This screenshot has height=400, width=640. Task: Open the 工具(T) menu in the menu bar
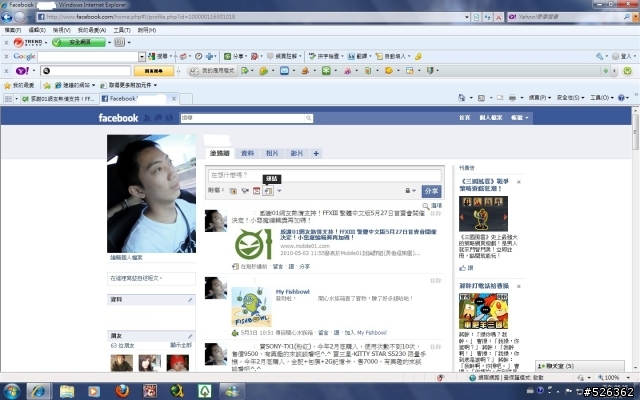(x=122, y=30)
